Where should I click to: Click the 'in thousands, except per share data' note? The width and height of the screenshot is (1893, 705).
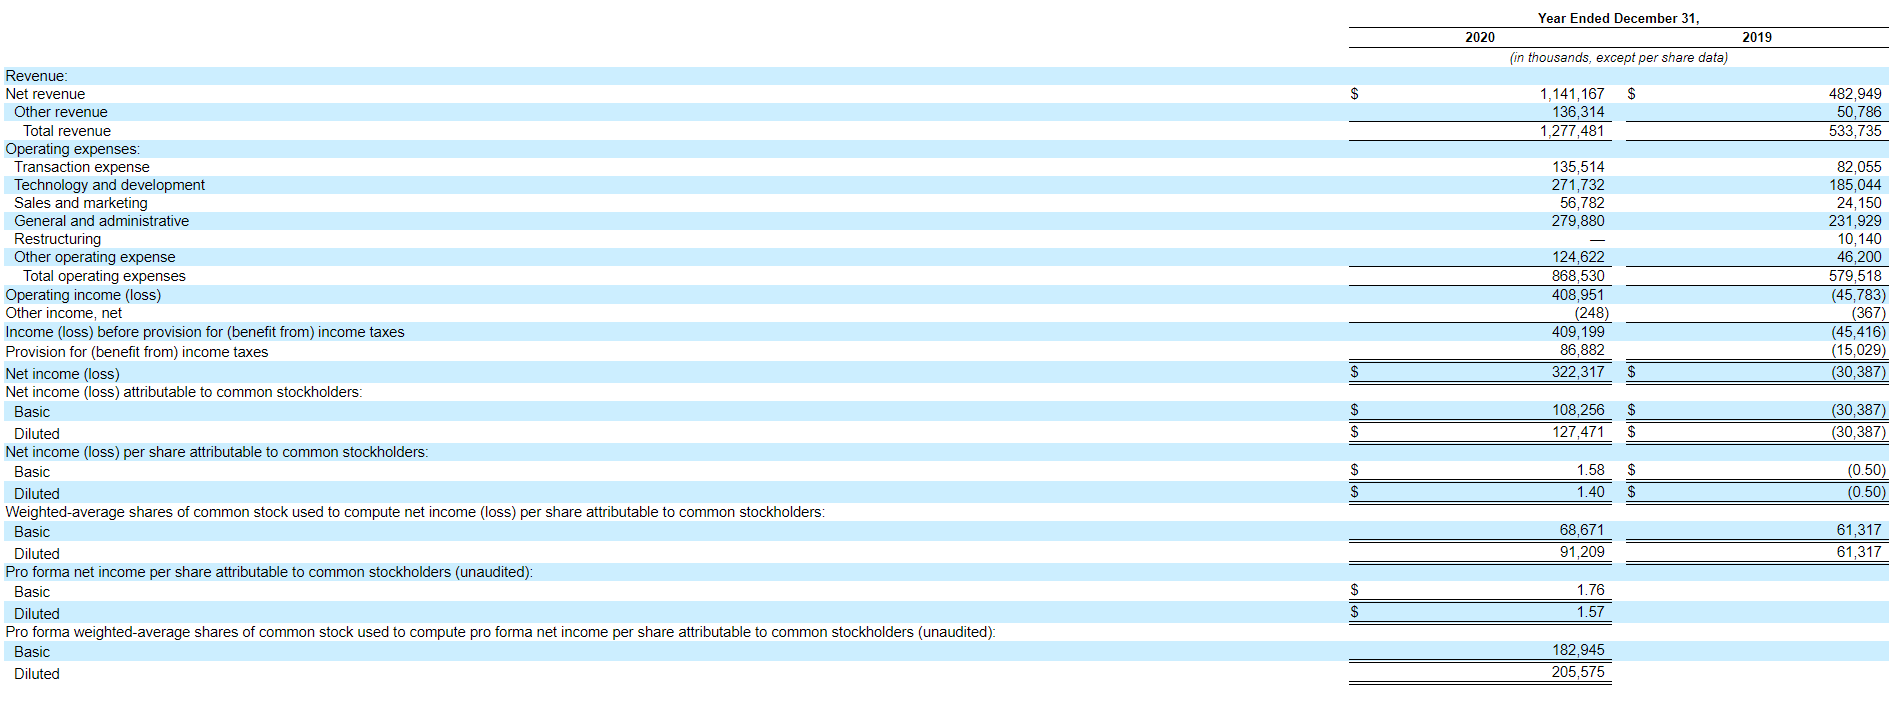pos(1618,57)
